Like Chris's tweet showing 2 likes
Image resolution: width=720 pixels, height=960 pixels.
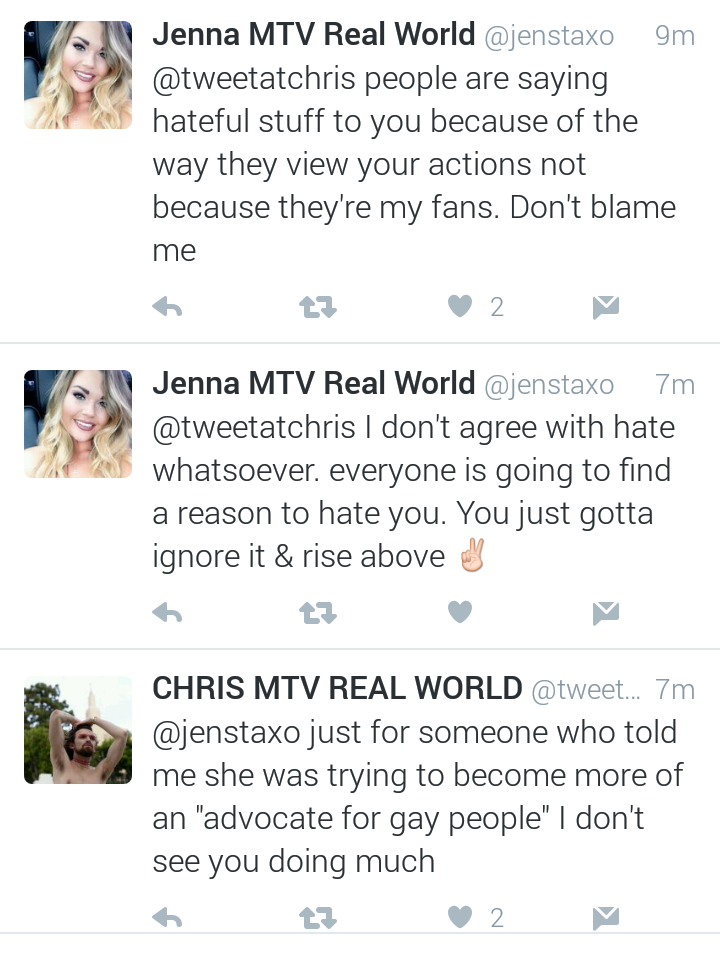pyautogui.click(x=460, y=917)
